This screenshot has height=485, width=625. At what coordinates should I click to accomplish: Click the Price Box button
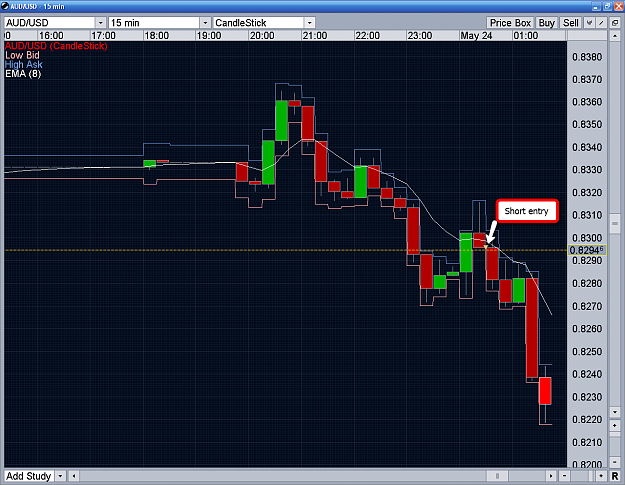click(x=510, y=23)
